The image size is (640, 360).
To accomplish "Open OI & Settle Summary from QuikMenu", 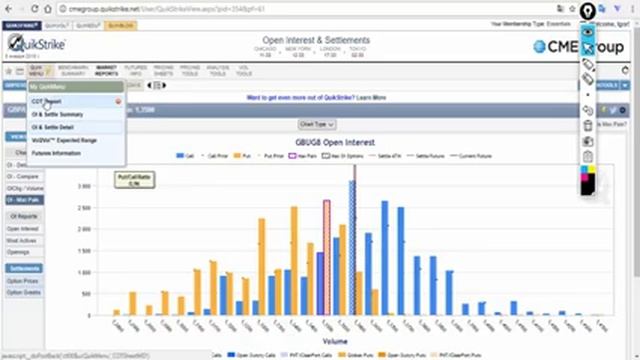I will 57,114.
